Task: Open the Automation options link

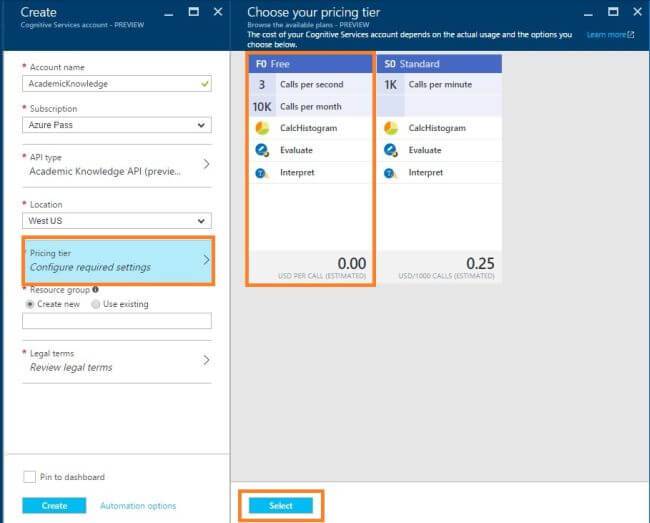Action: point(138,506)
